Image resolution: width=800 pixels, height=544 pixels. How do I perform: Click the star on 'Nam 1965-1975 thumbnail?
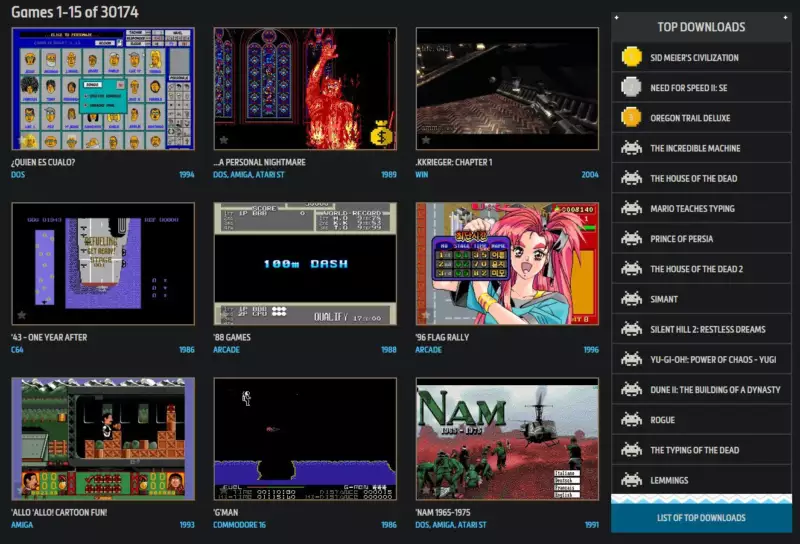[426, 490]
